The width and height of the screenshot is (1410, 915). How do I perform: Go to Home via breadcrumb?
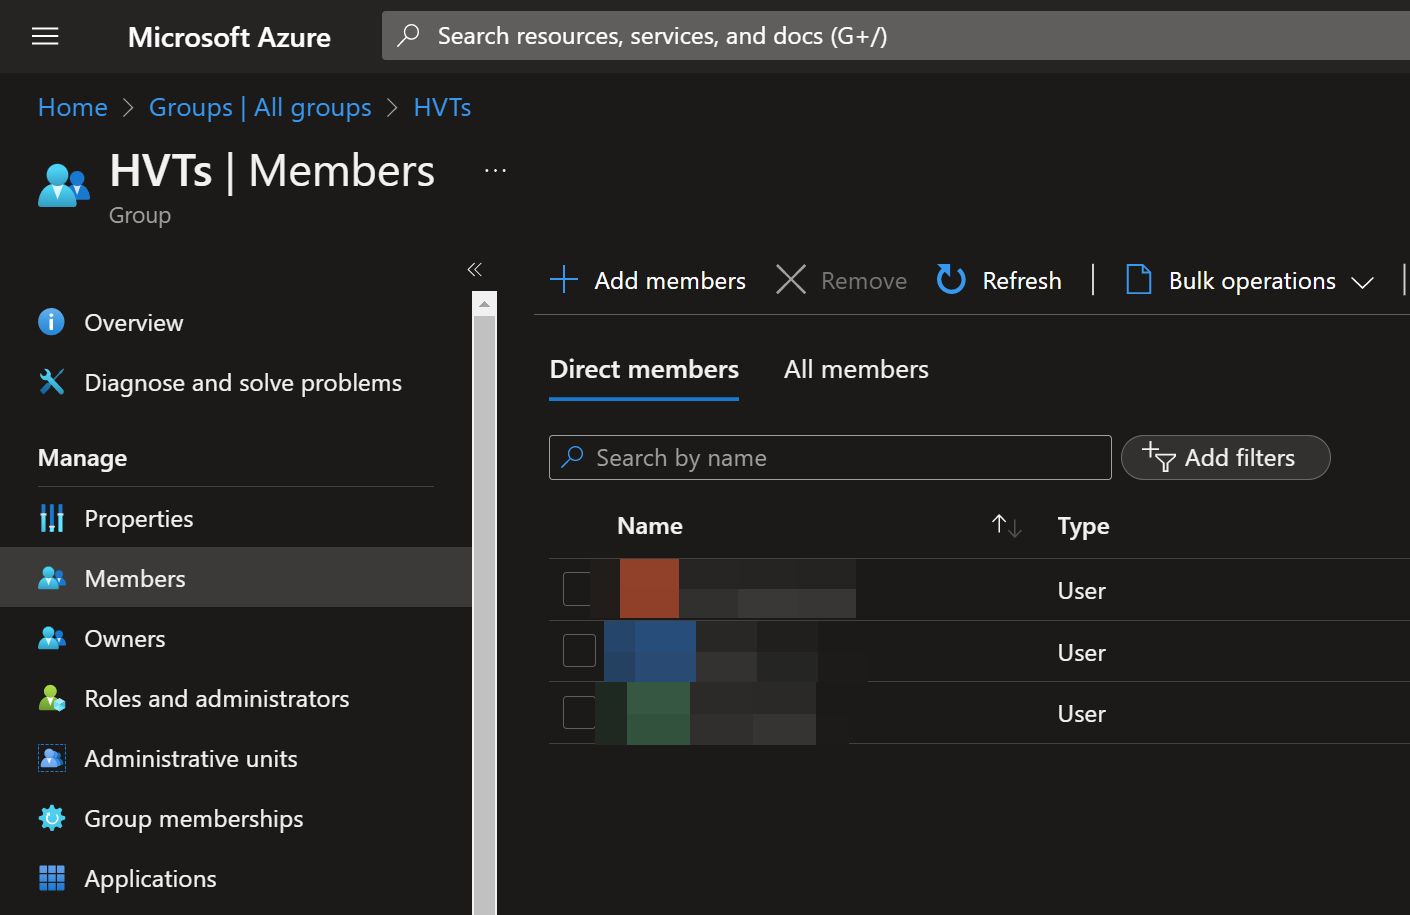coord(73,107)
